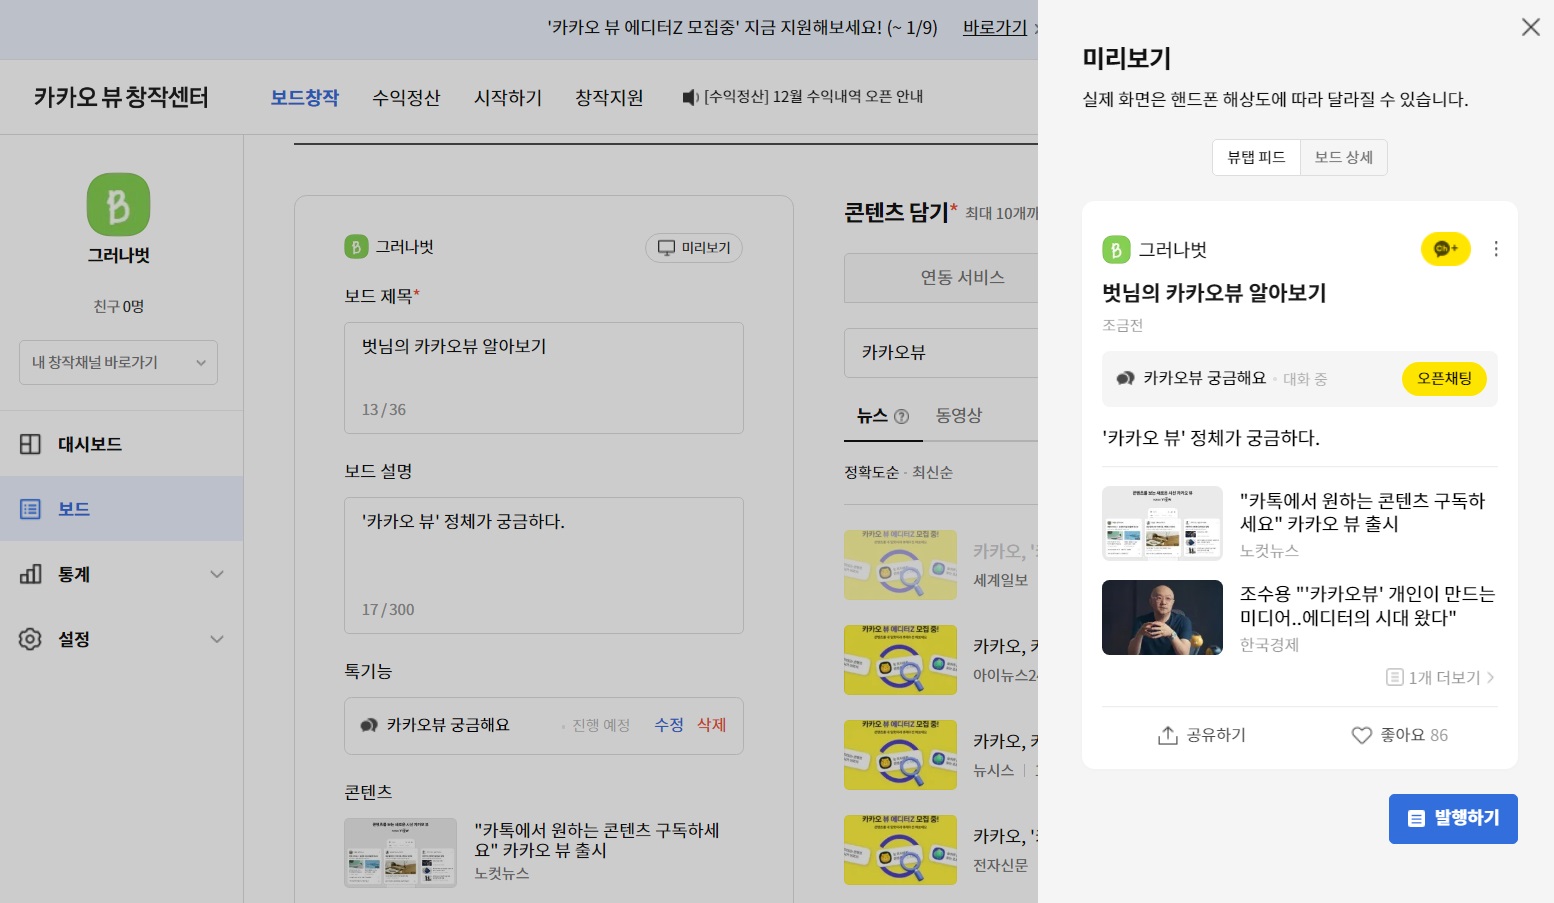Click the 세계일보 news result thumbnail
The width and height of the screenshot is (1554, 903).
point(900,565)
